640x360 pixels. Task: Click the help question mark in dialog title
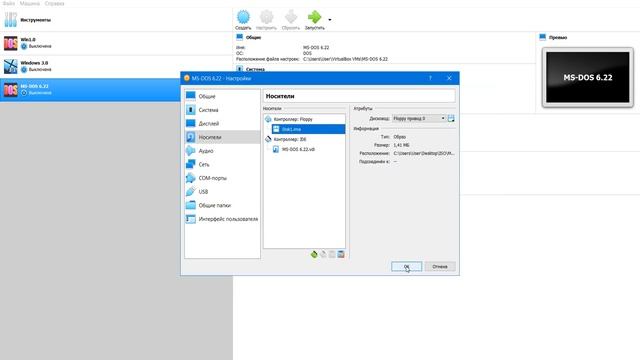[x=430, y=78]
